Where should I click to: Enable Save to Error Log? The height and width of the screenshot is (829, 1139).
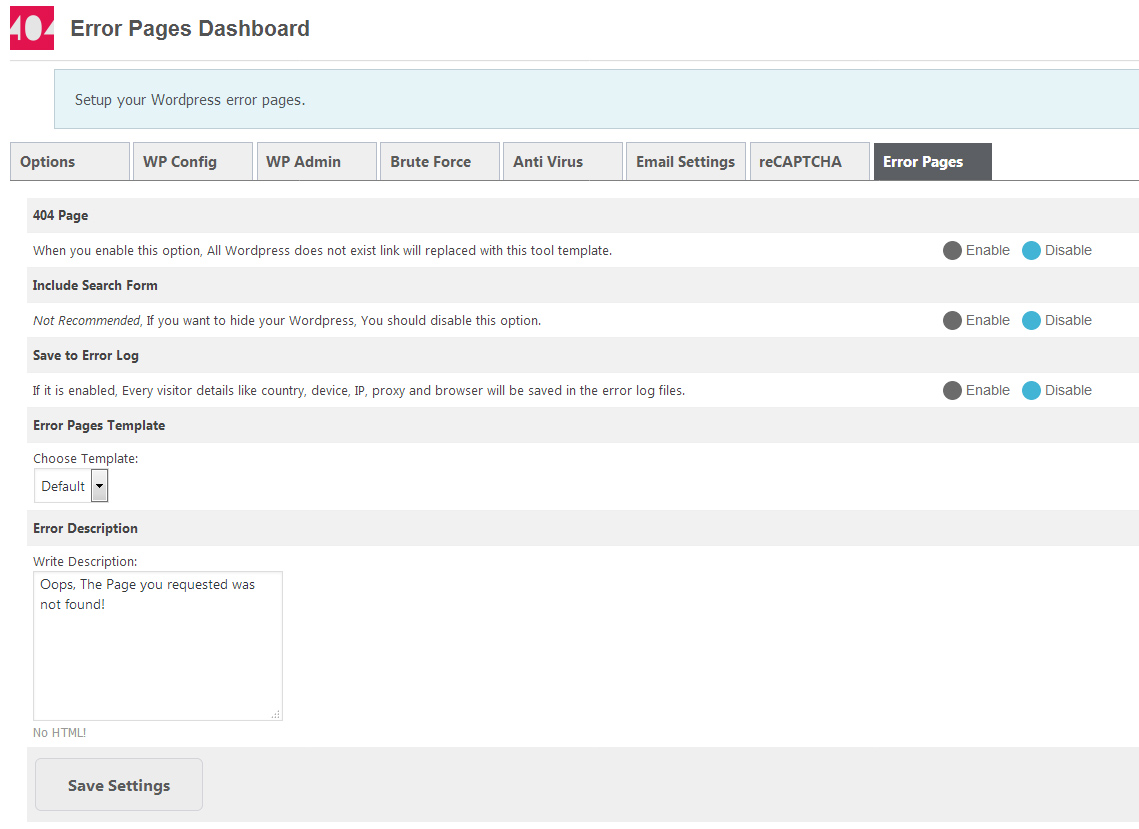[952, 390]
